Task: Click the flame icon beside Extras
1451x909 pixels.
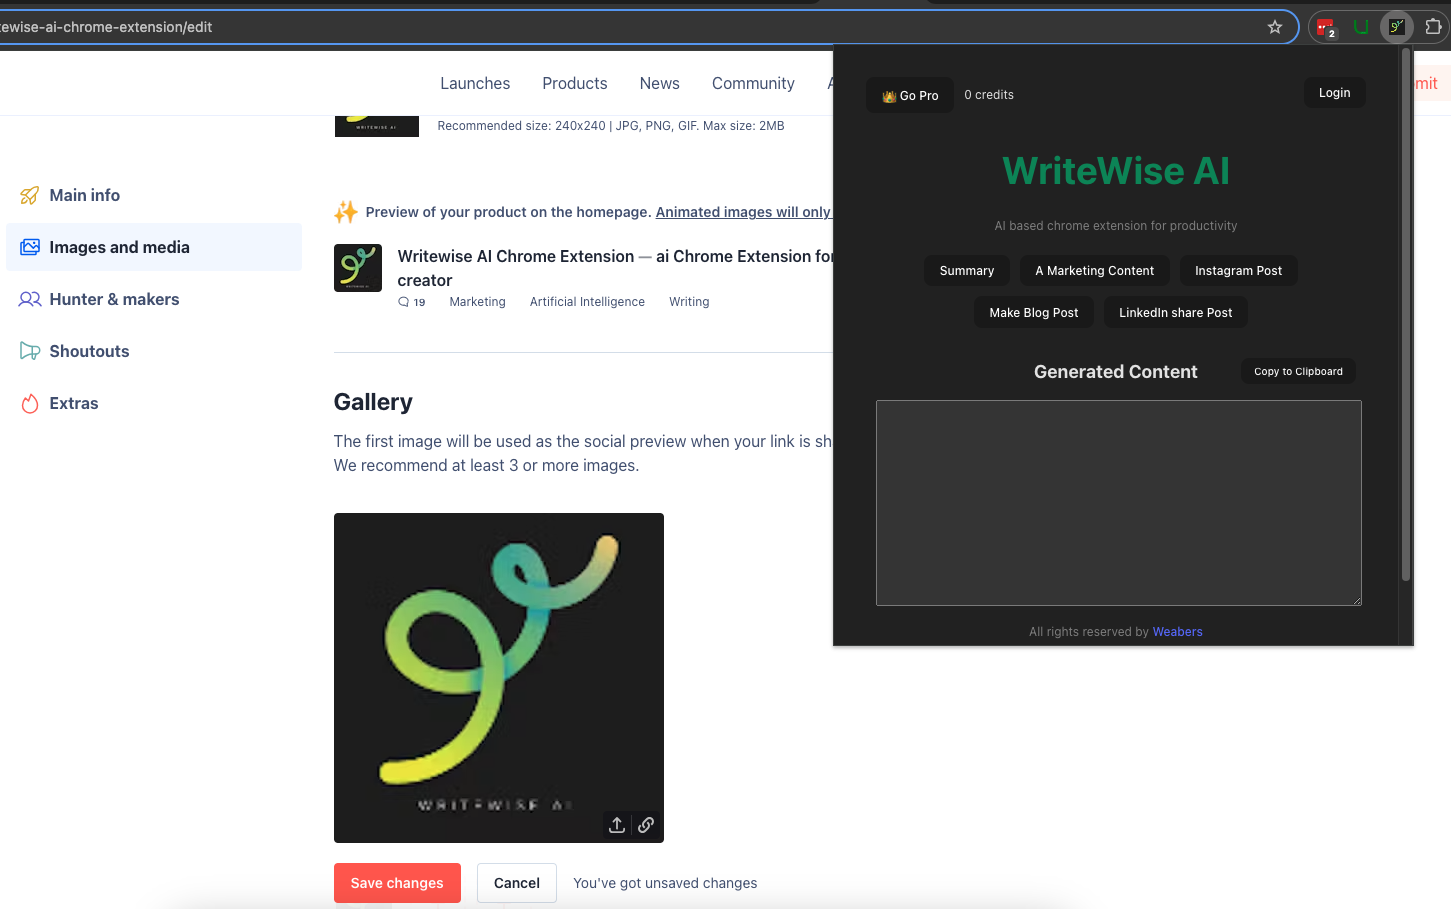Action: coord(30,403)
